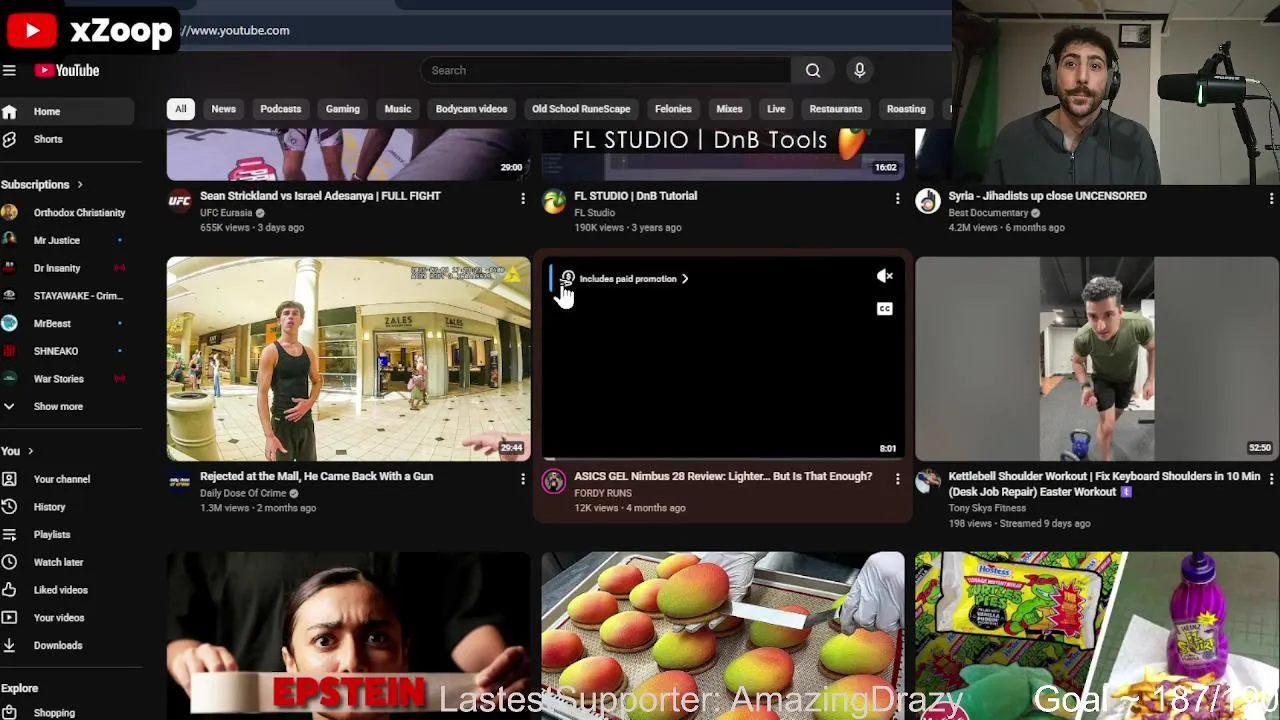This screenshot has height=720, width=1280.
Task: Open Sean Strickland vs Israel Adesanya title
Action: tap(320, 196)
